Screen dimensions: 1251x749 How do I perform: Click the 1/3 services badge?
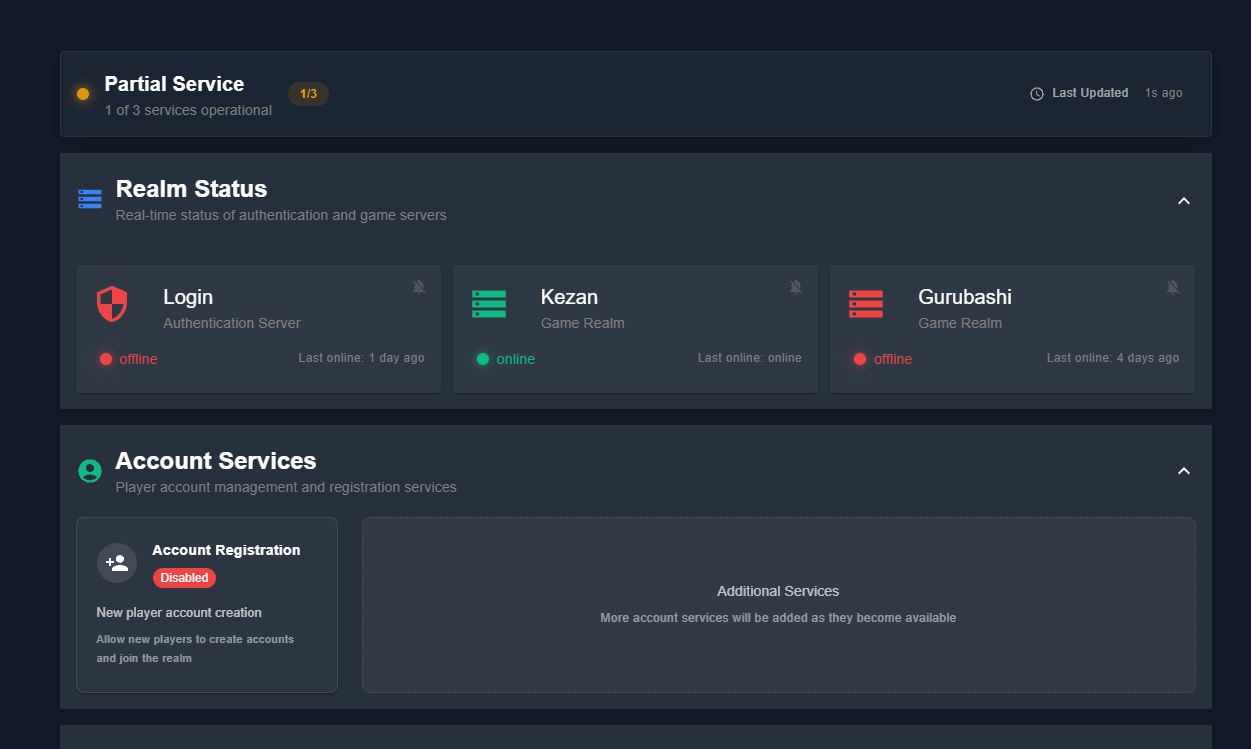[308, 94]
